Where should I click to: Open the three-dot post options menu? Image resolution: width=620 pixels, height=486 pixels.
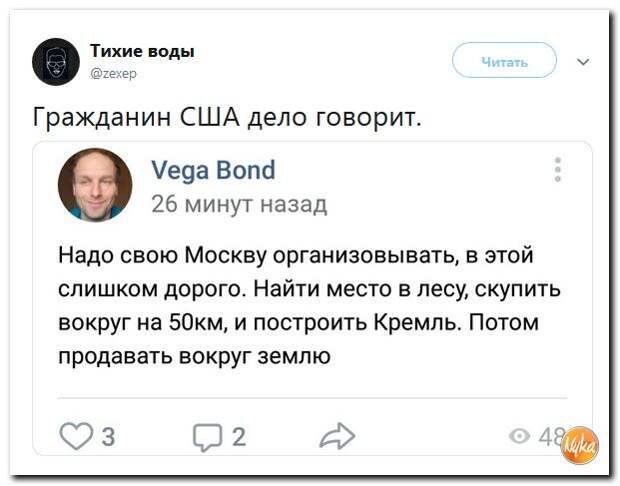point(558,170)
